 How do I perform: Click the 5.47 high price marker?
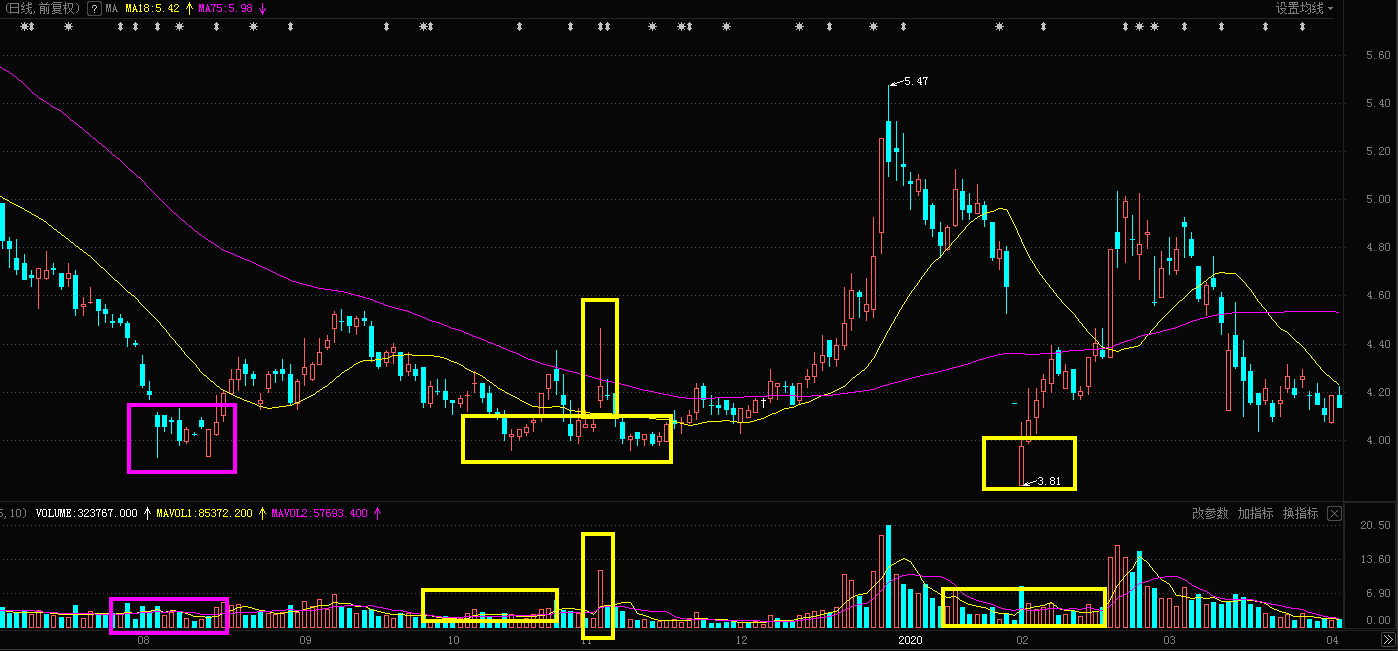pyautogui.click(x=914, y=82)
